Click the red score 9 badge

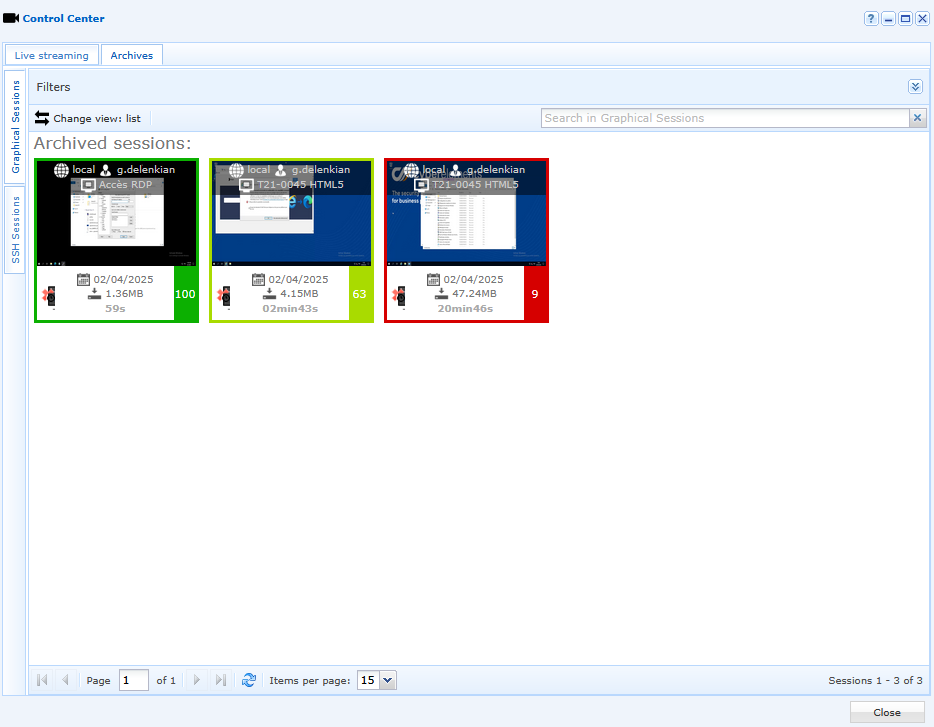pos(535,294)
